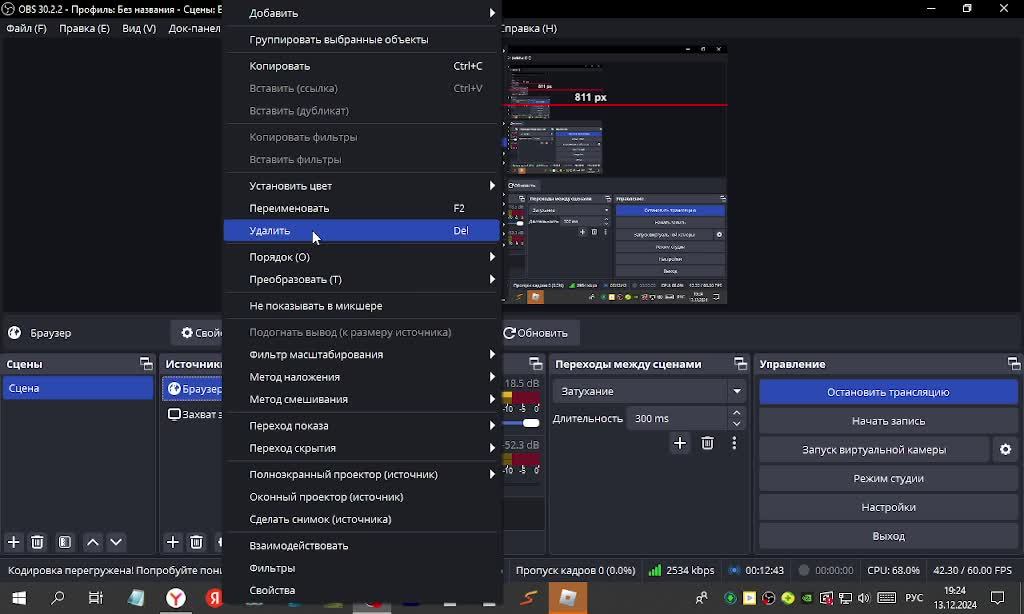This screenshot has width=1024, height=614.
Task: Open the volume tray icon
Action: (864, 598)
